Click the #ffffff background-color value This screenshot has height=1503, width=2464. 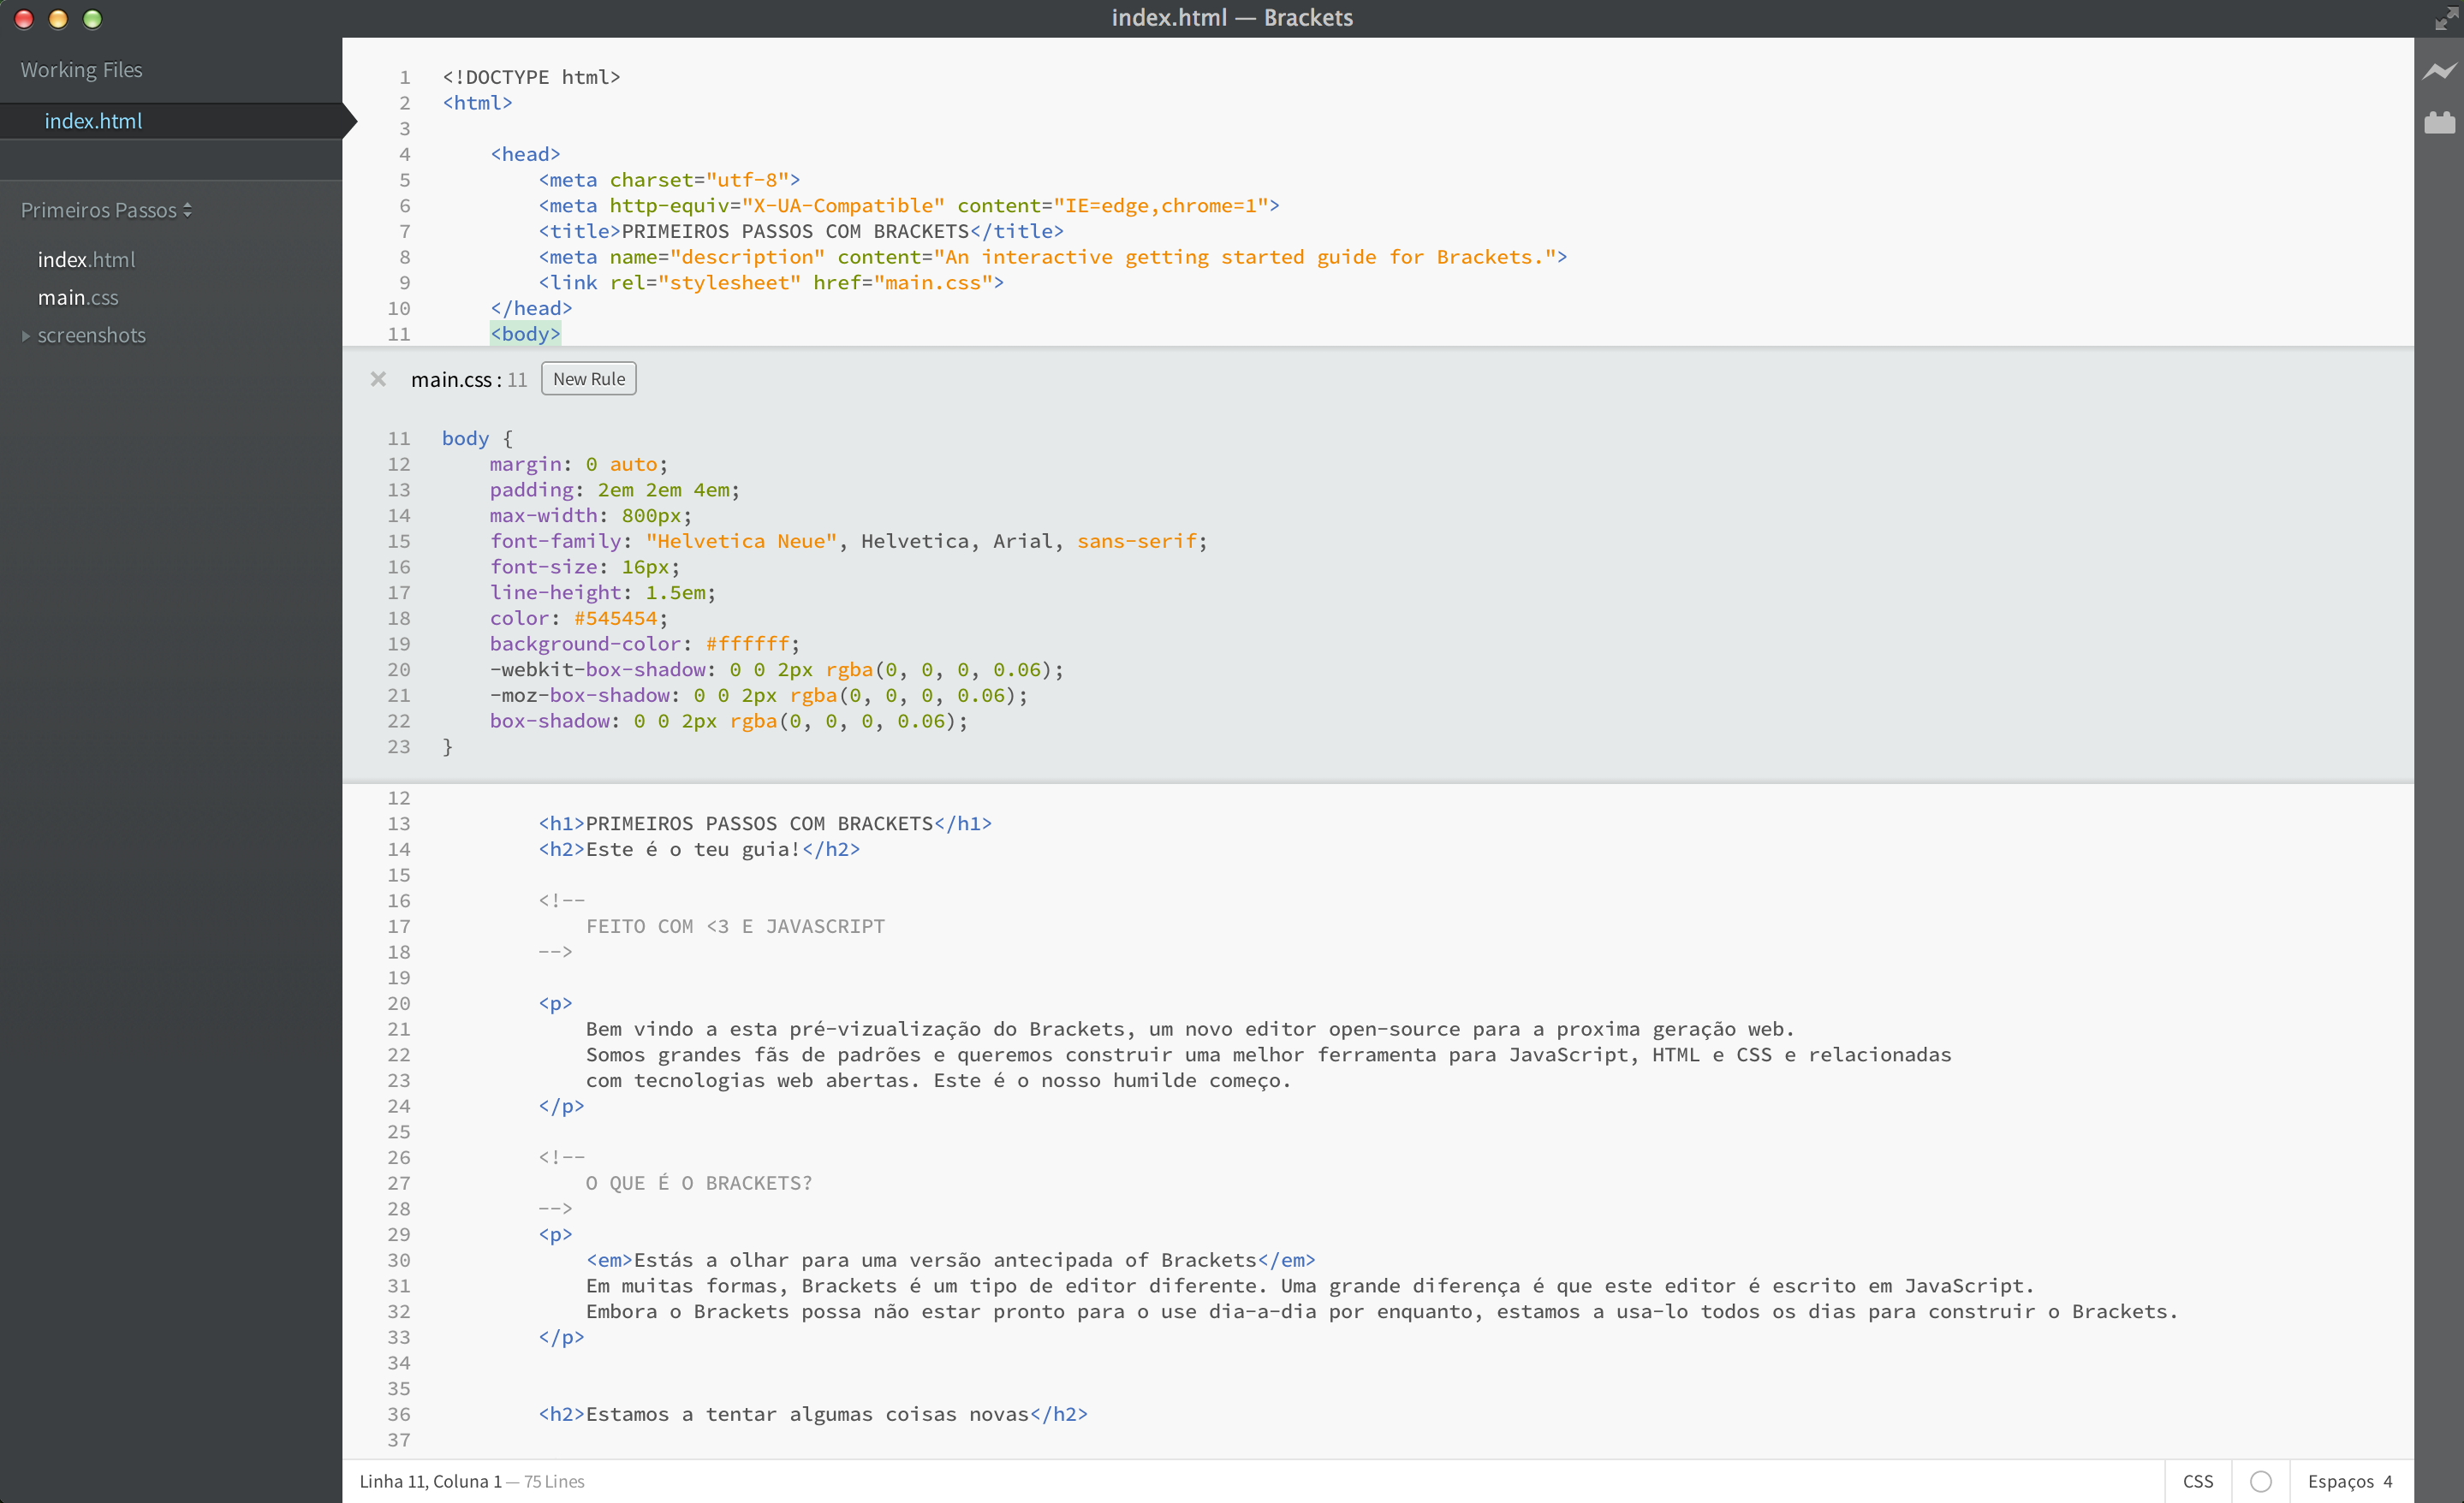tap(747, 644)
